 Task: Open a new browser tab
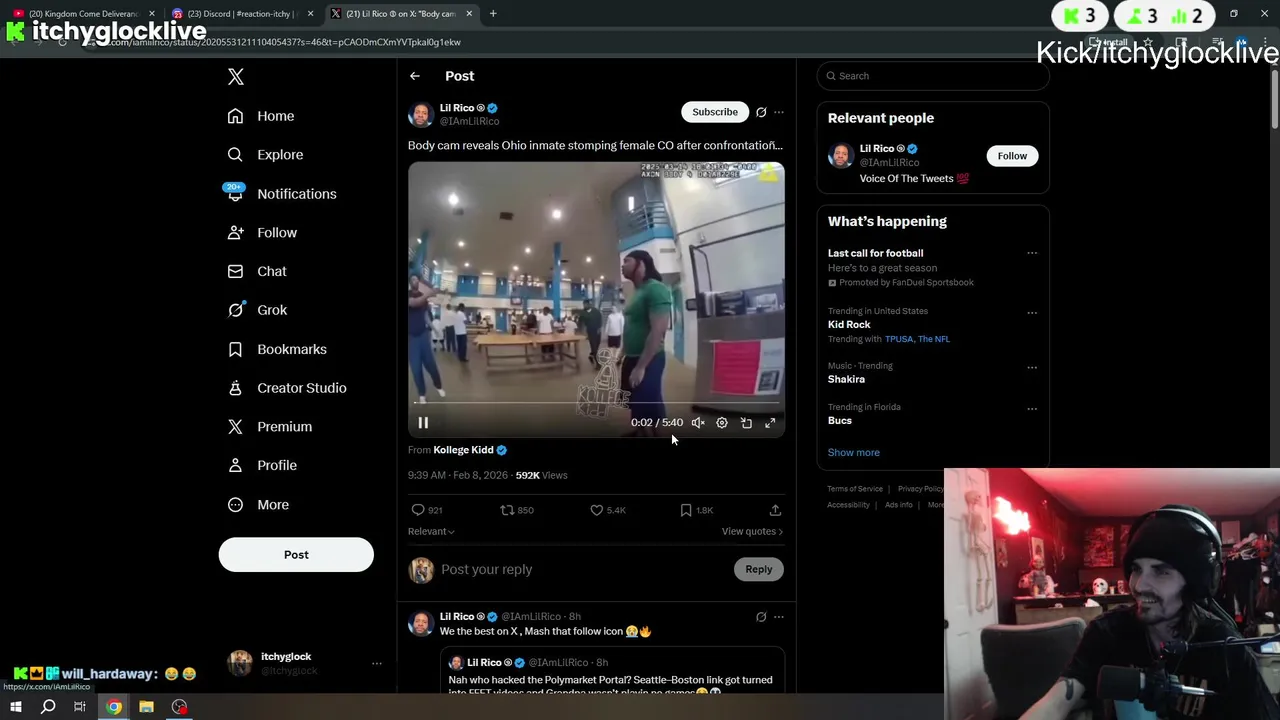pos(493,14)
